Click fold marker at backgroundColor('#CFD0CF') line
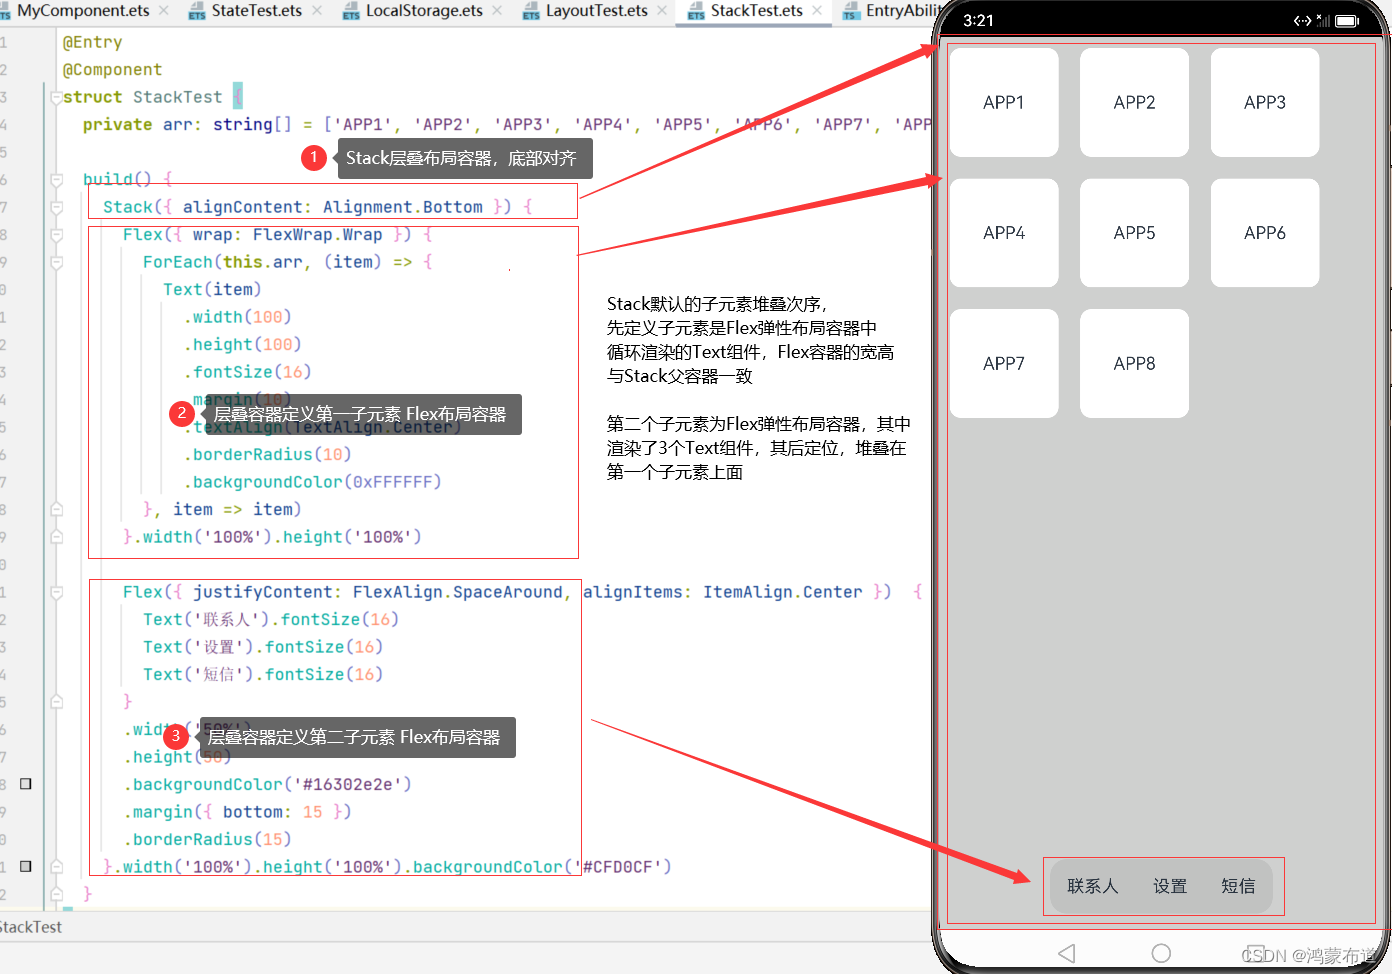The image size is (1392, 974). pos(57,867)
